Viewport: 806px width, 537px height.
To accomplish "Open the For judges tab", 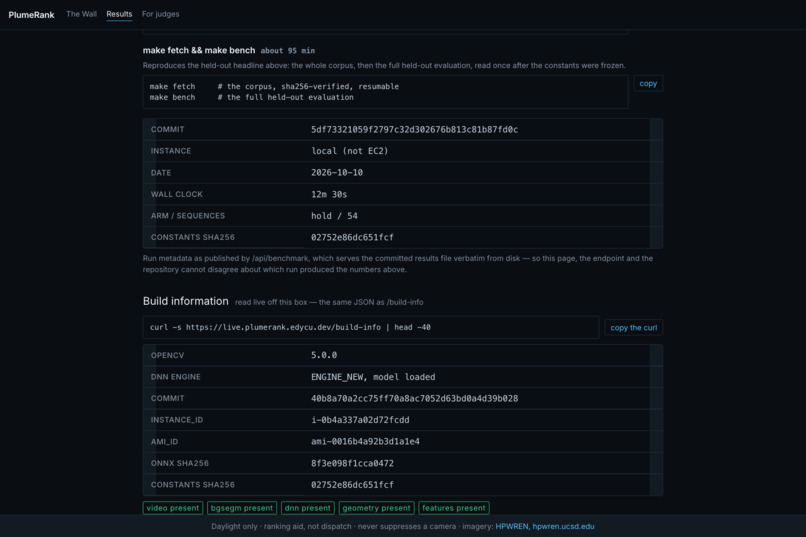I will [x=160, y=14].
